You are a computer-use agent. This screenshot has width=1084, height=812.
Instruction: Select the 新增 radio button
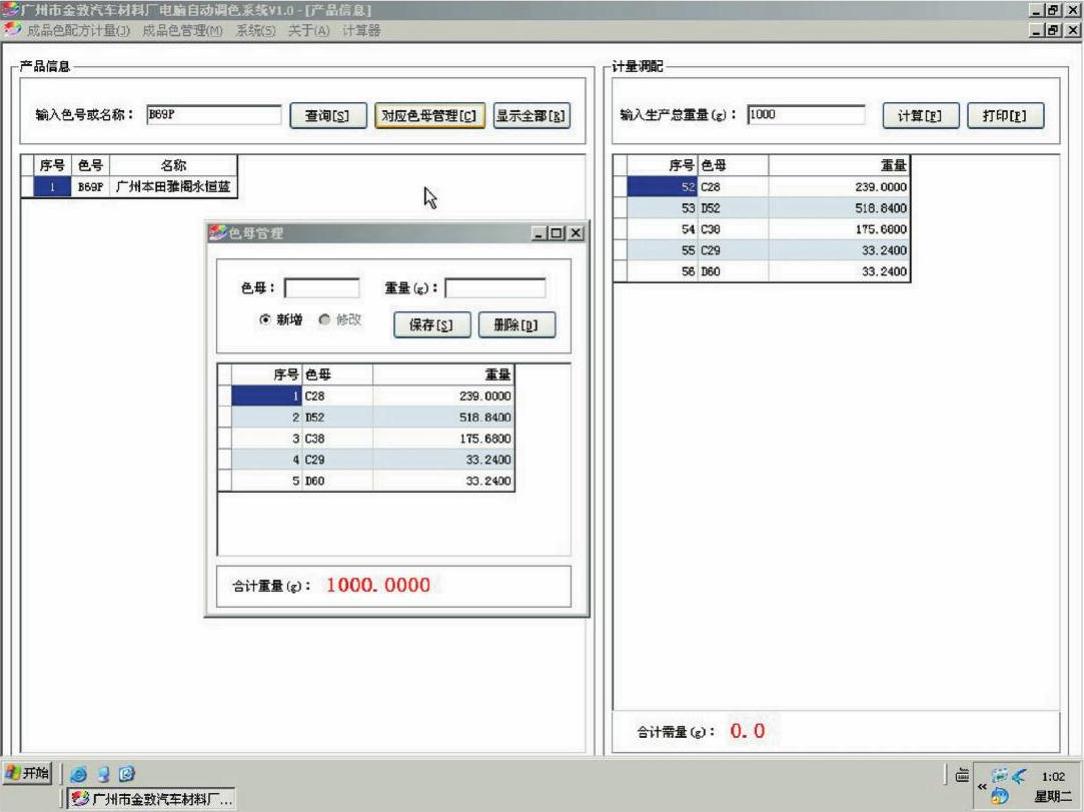[x=265, y=319]
